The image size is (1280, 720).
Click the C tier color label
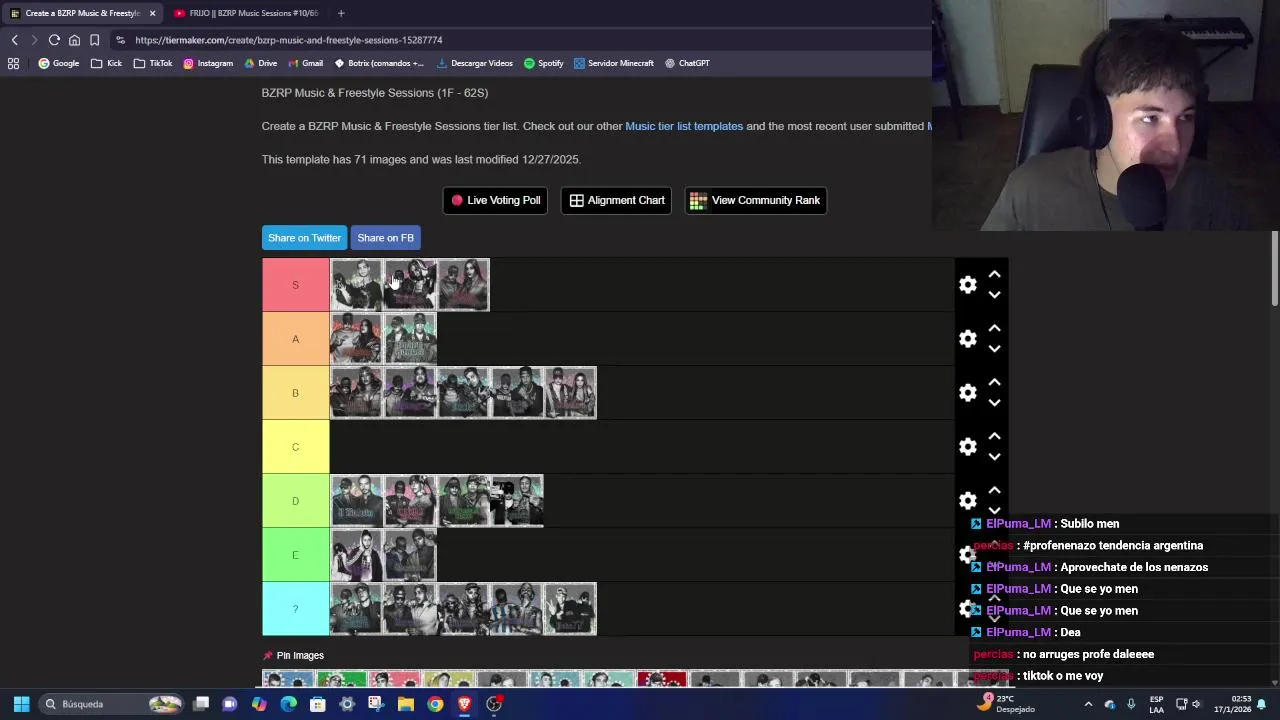(295, 447)
